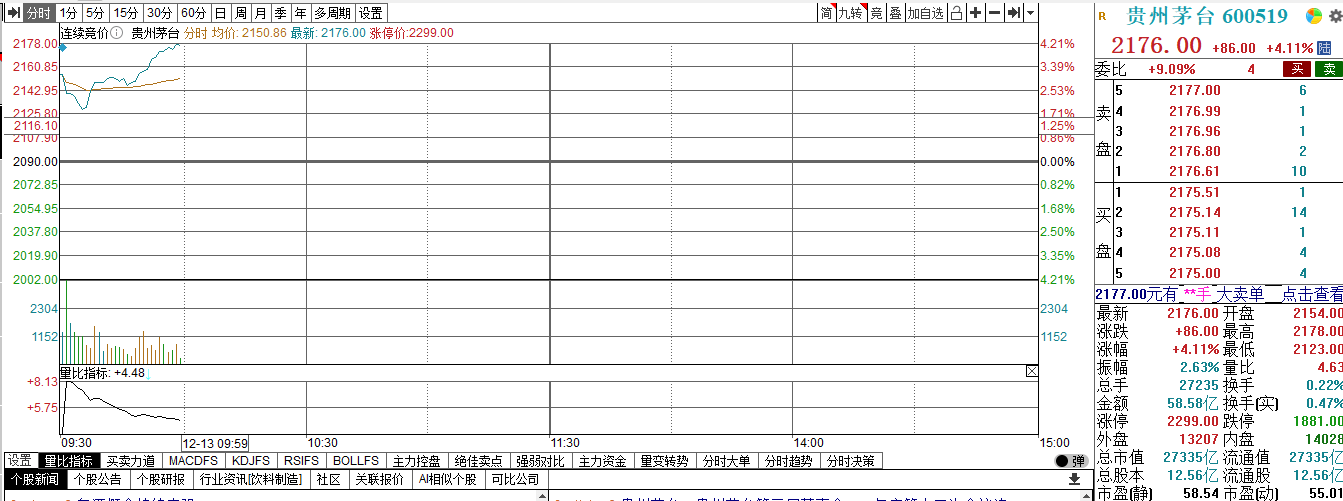This screenshot has height=501, width=1343.
Task: Select the 1分 period tab
Action: point(67,13)
